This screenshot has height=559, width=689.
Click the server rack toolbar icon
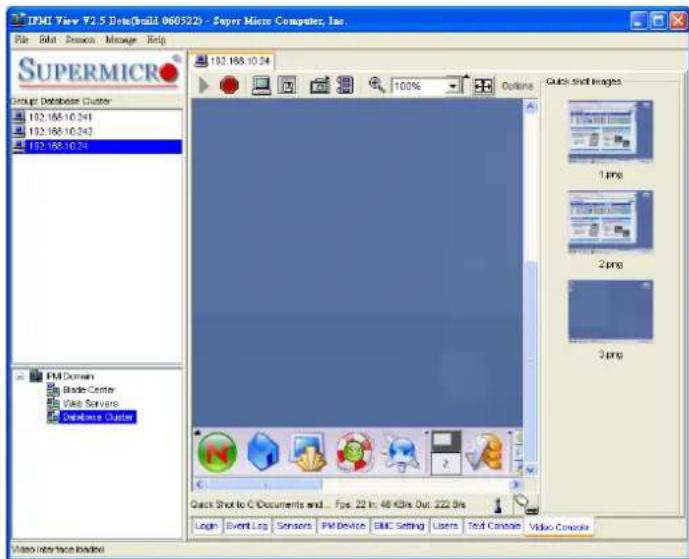345,85
